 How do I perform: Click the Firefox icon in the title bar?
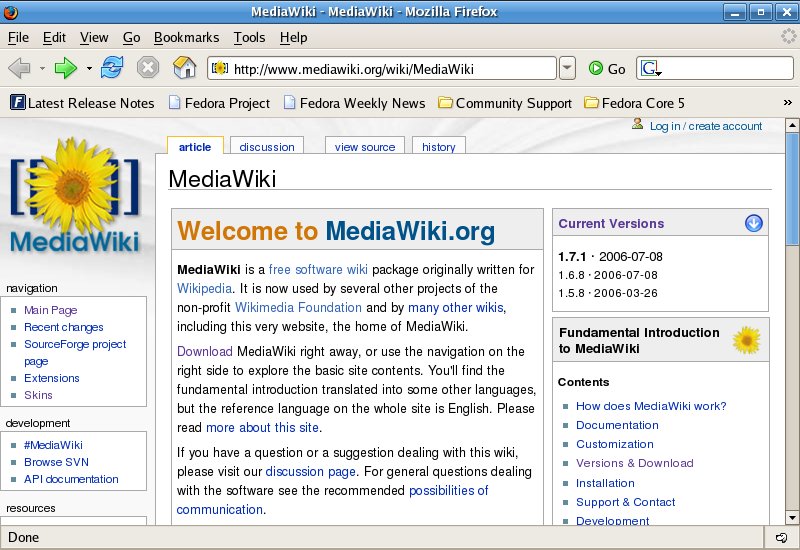[10, 12]
